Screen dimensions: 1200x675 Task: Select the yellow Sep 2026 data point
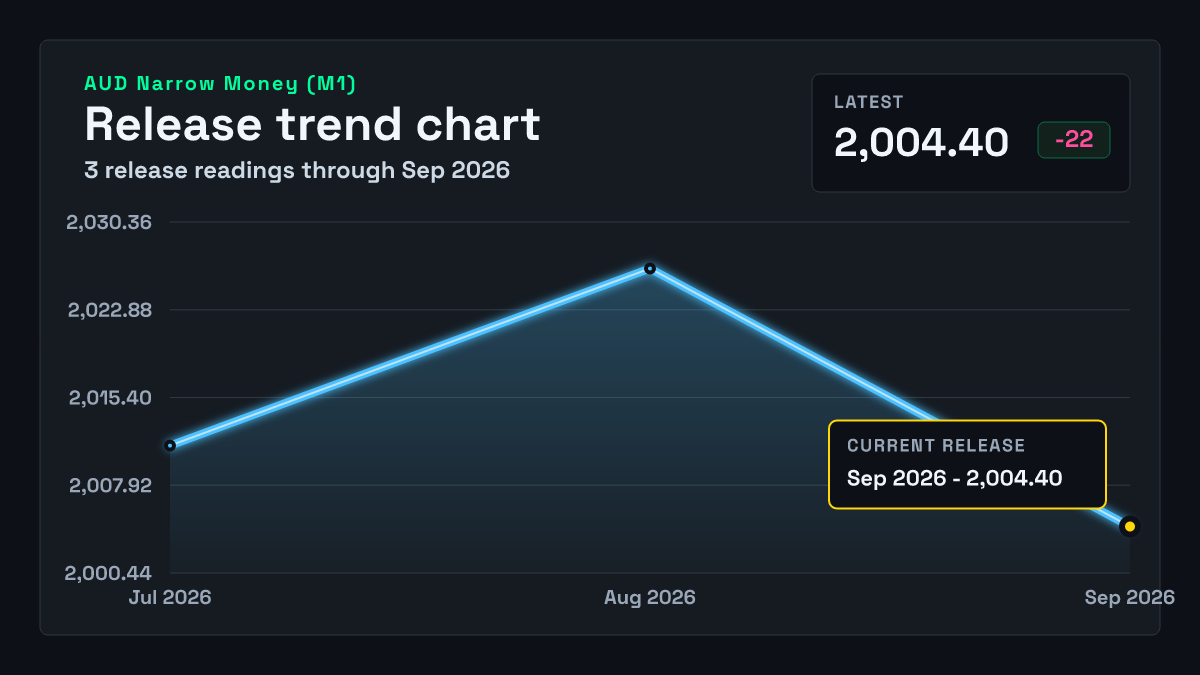coord(1130,526)
